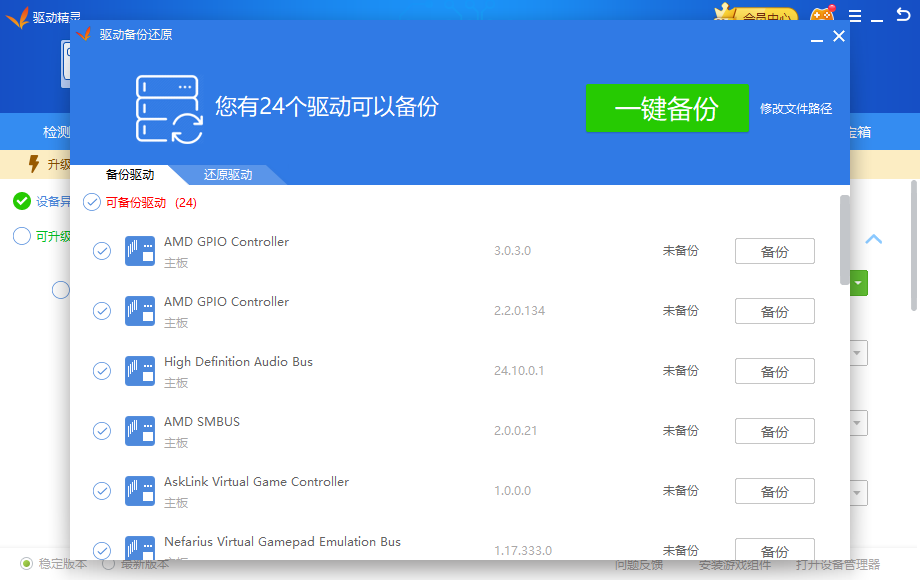Screen dimensions: 920x580
Task: Click the AskLink Virtual Game Controller icon
Action: (140, 491)
